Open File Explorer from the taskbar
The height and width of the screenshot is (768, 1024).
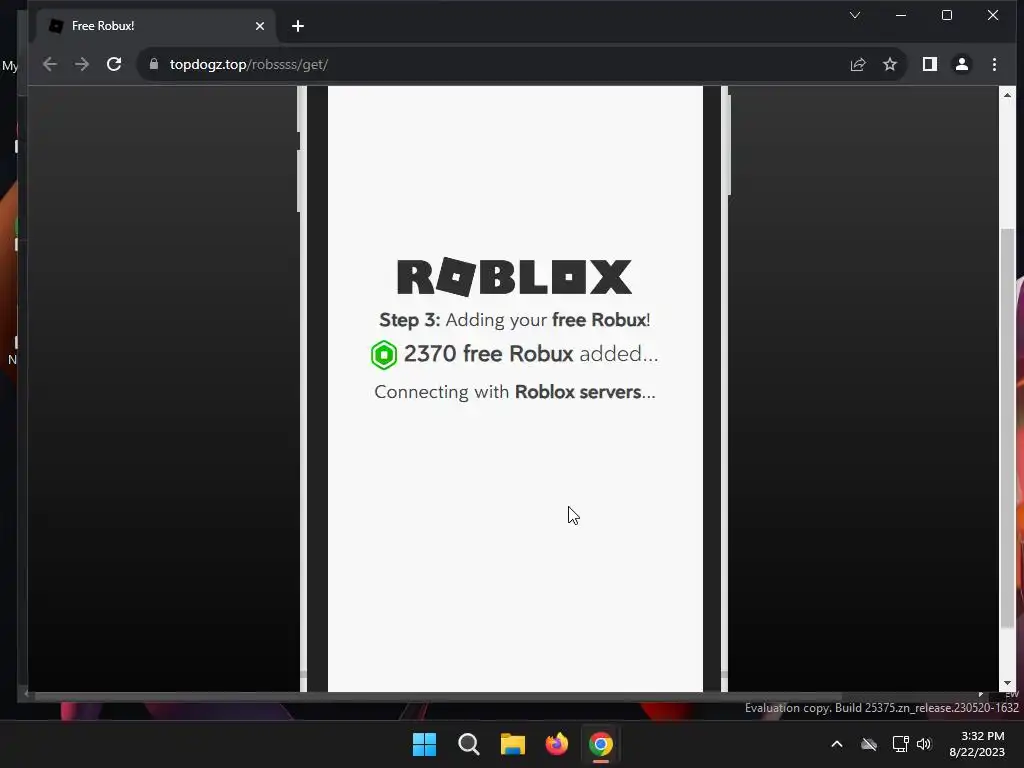[513, 744]
